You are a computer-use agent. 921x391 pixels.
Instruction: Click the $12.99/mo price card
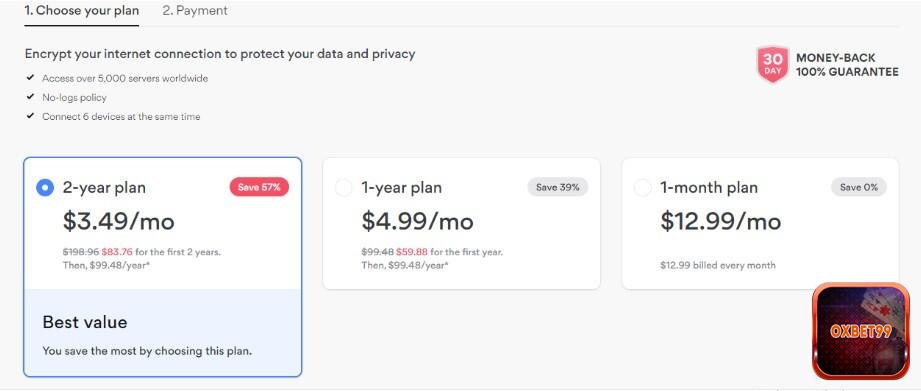[x=760, y=223]
